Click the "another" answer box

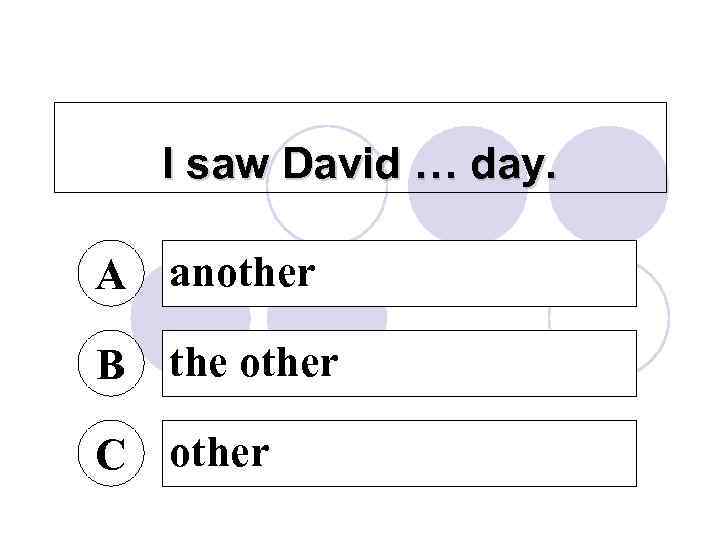click(399, 273)
